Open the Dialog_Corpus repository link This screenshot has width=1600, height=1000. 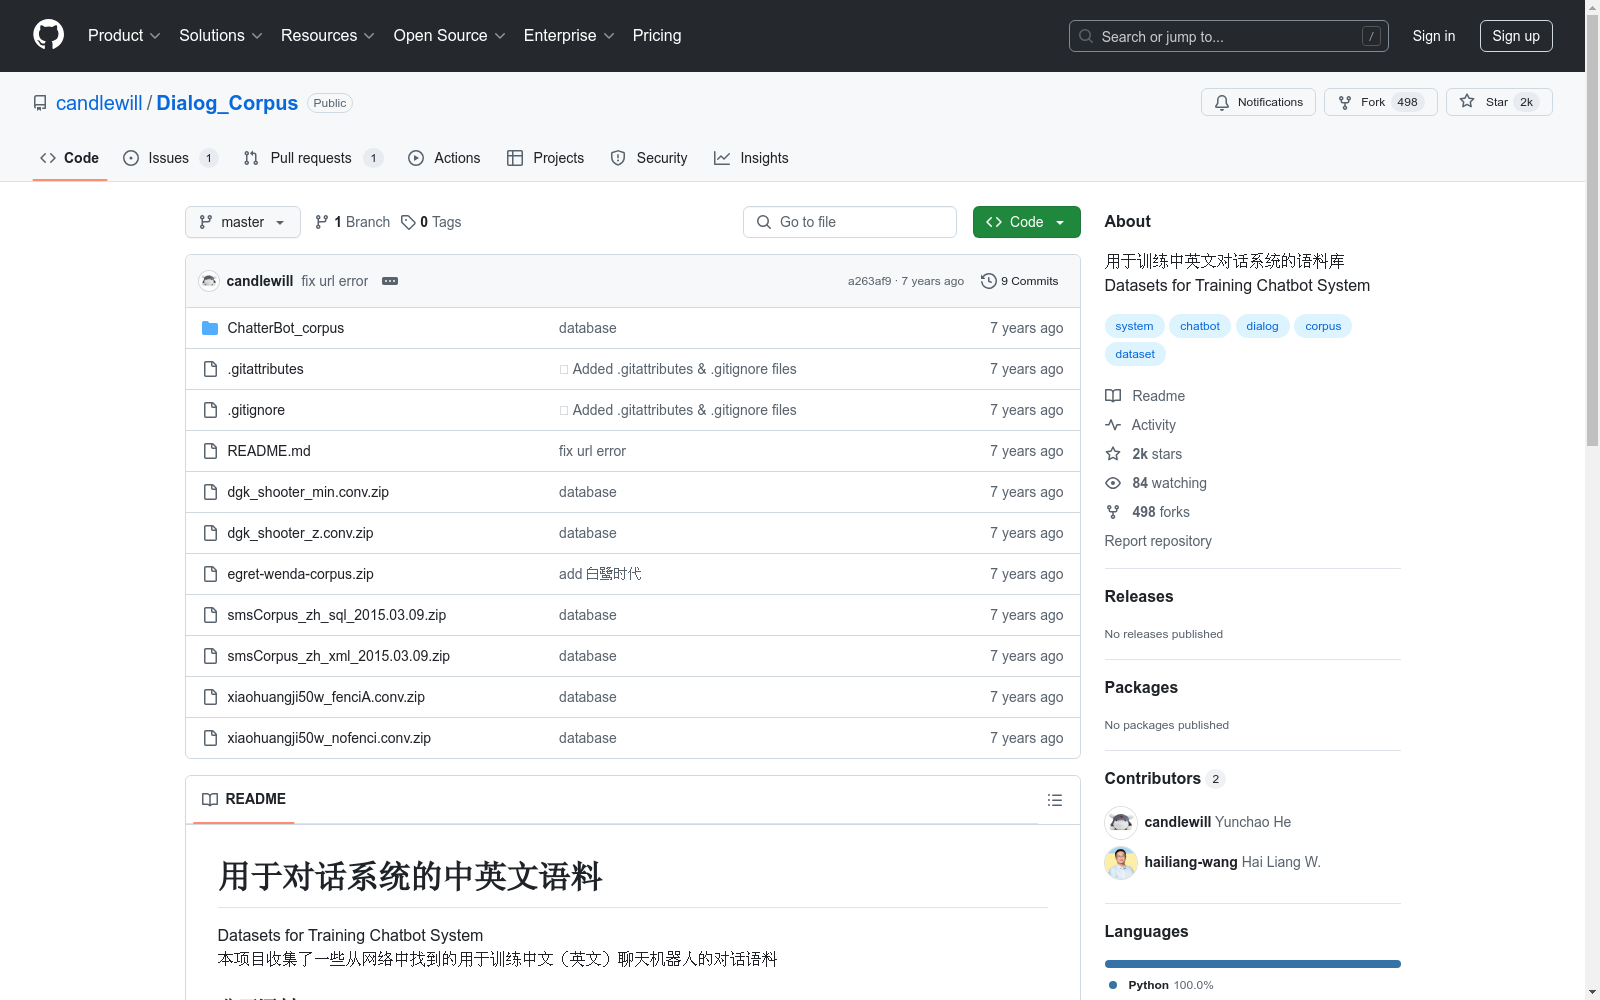[x=227, y=103]
